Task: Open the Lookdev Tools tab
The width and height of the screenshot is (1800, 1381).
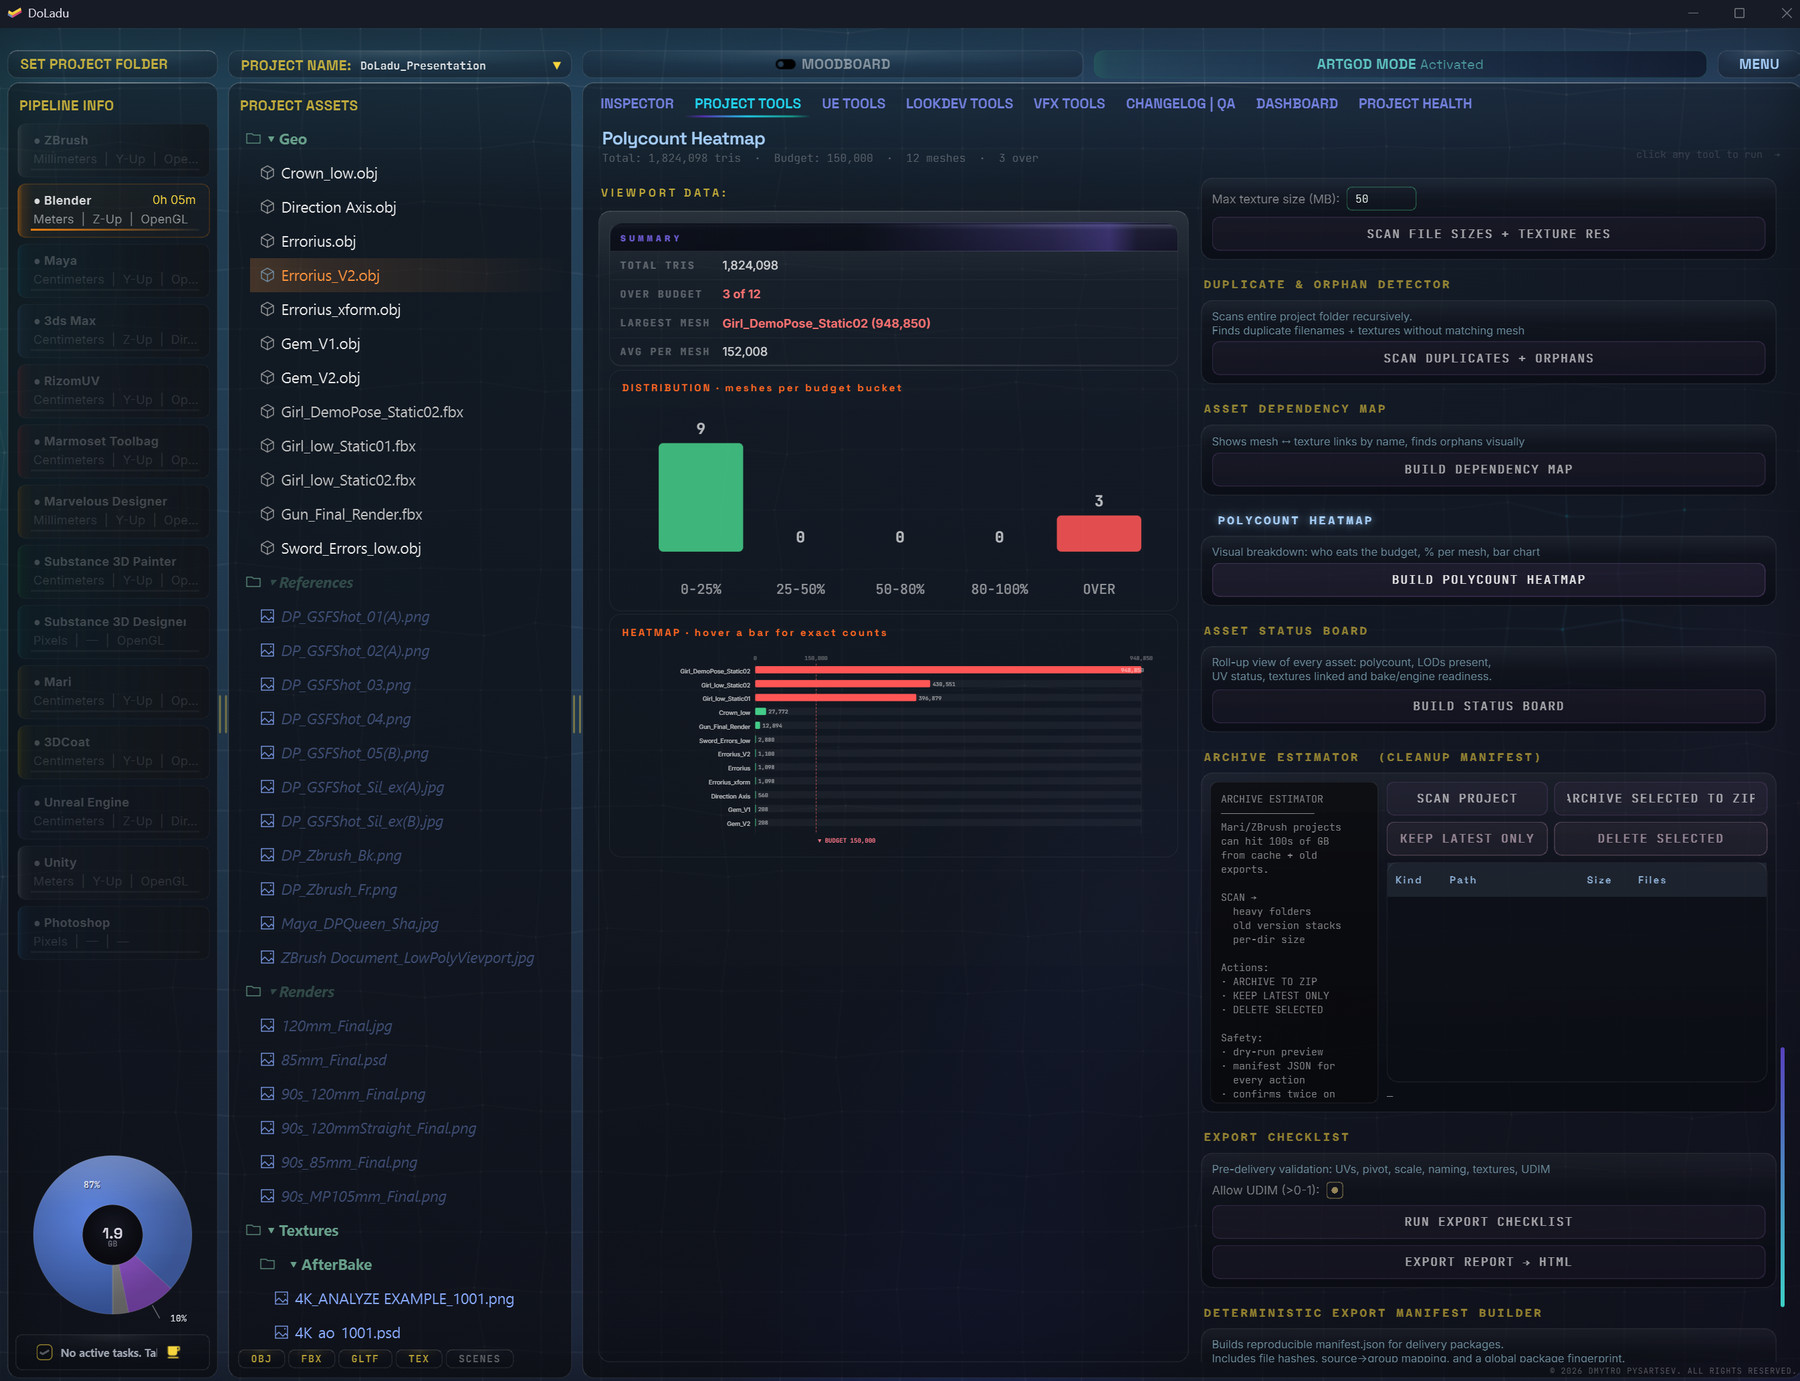Action: pos(959,103)
